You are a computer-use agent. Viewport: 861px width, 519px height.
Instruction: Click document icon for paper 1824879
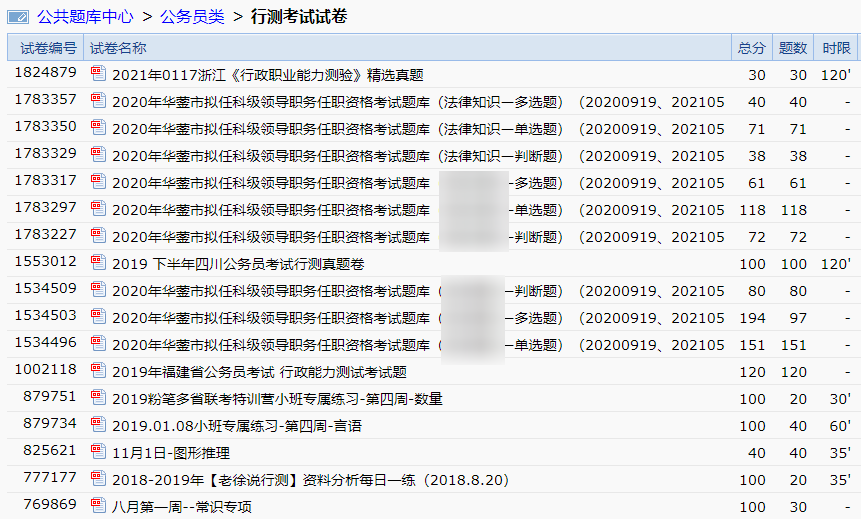pyautogui.click(x=98, y=74)
